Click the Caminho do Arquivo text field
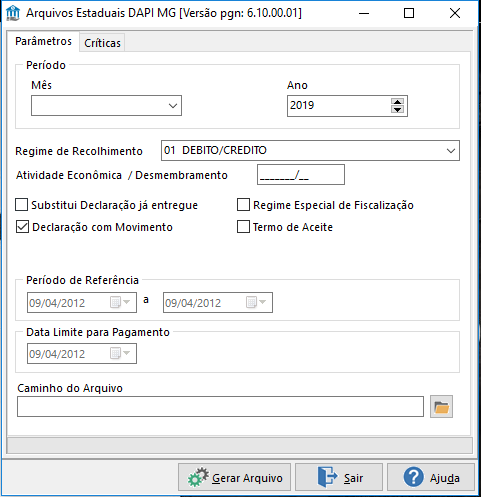481x497 pixels. (x=220, y=407)
